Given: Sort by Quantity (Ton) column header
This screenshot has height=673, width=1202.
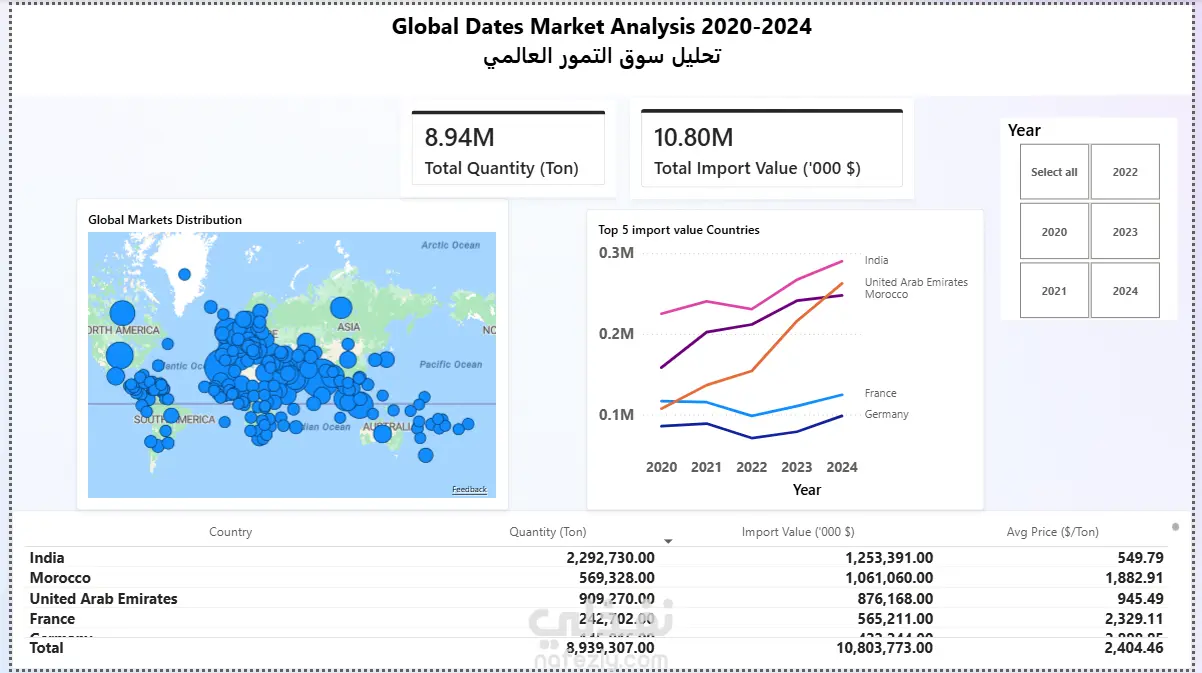Looking at the screenshot, I should (x=547, y=532).
